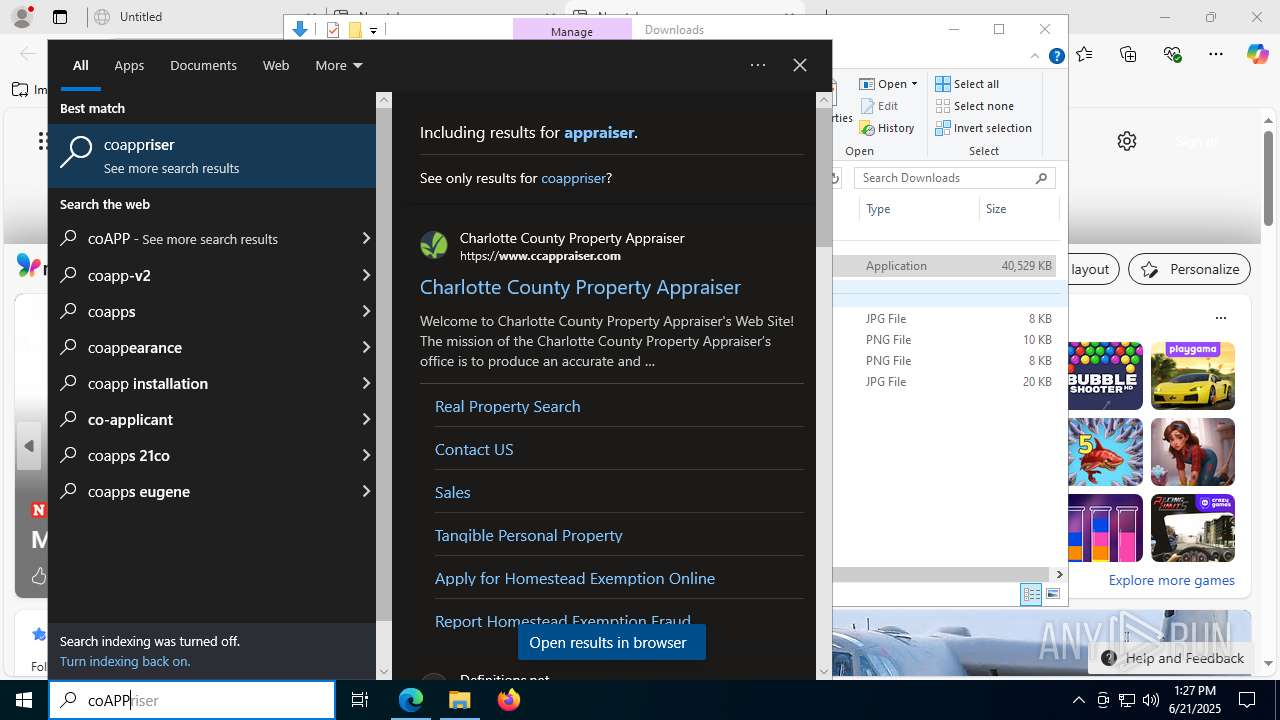
Task: Open Apply for Homestead Exemption Online link
Action: point(575,578)
